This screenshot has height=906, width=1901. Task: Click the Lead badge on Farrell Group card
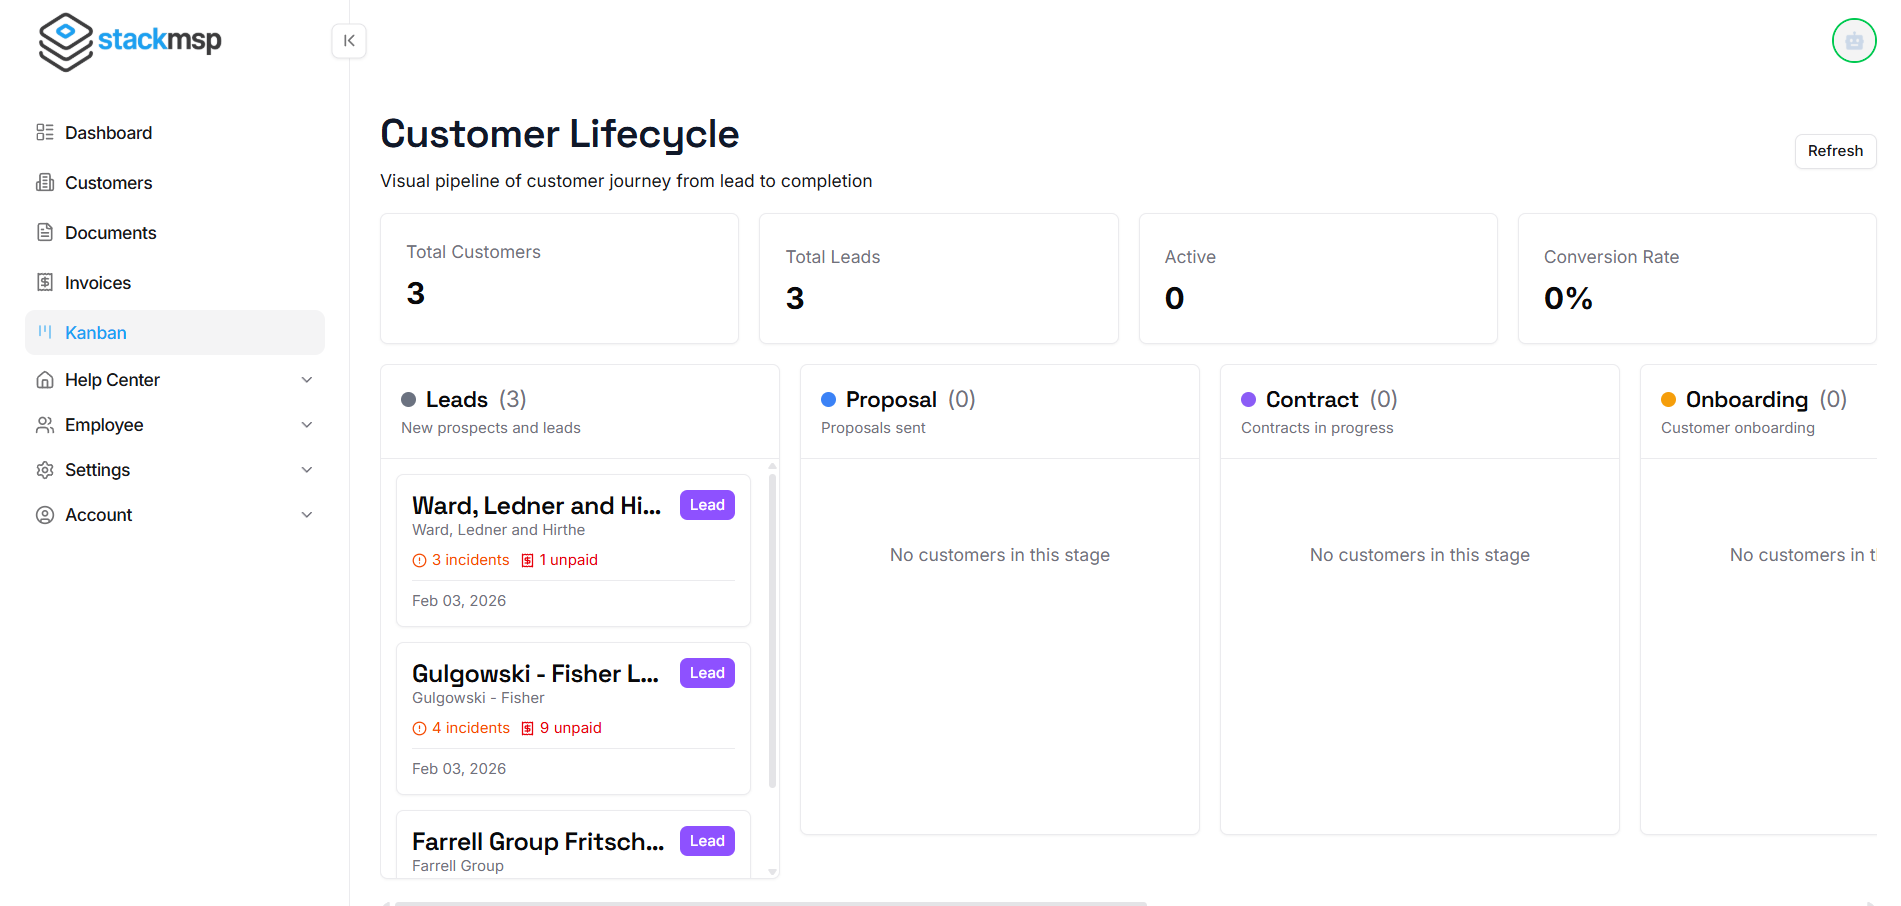[707, 841]
